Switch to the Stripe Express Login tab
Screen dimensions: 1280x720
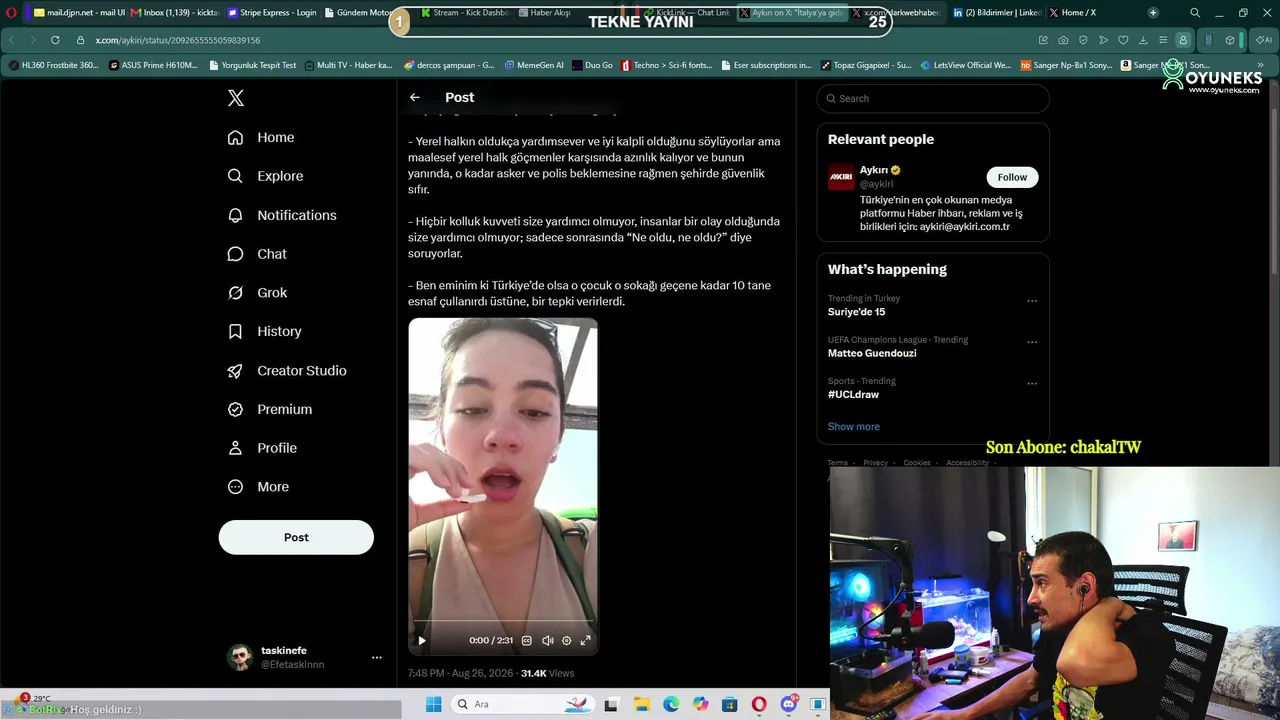[272, 13]
